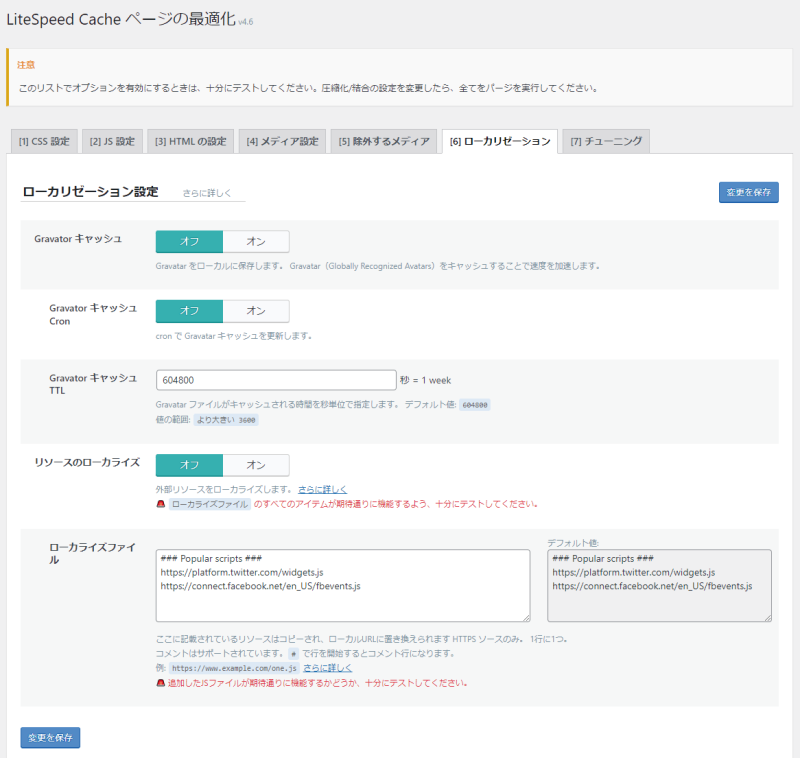This screenshot has width=800, height=758.
Task: Click the siren icon beside the JS file test warning
Action: (x=161, y=683)
